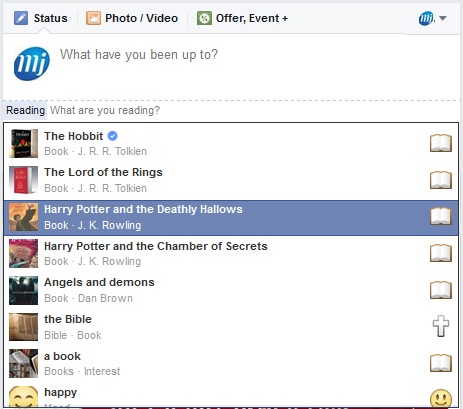463x409 pixels.
Task: Switch to the Status tab
Action: click(x=41, y=18)
